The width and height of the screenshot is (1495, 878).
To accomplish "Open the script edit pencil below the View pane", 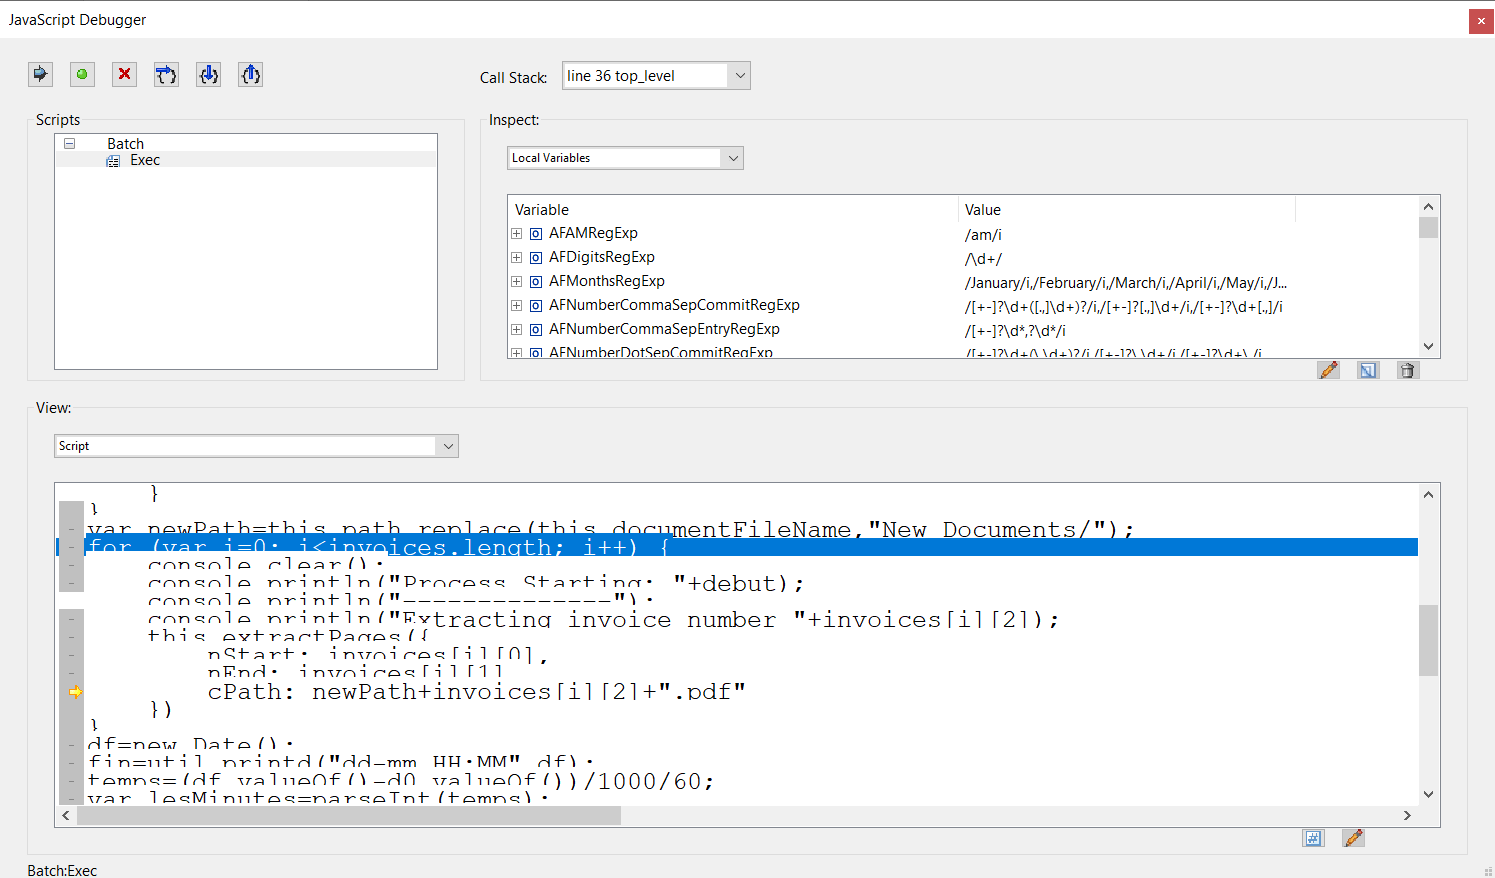I will (1353, 837).
